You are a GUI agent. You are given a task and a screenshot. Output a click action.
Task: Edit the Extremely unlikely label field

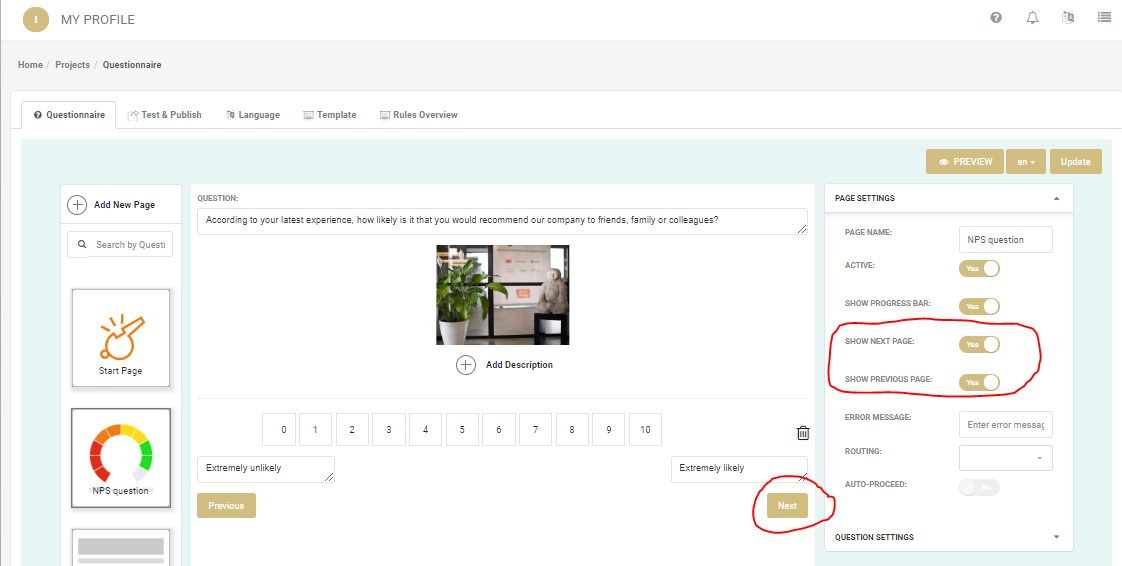click(265, 469)
